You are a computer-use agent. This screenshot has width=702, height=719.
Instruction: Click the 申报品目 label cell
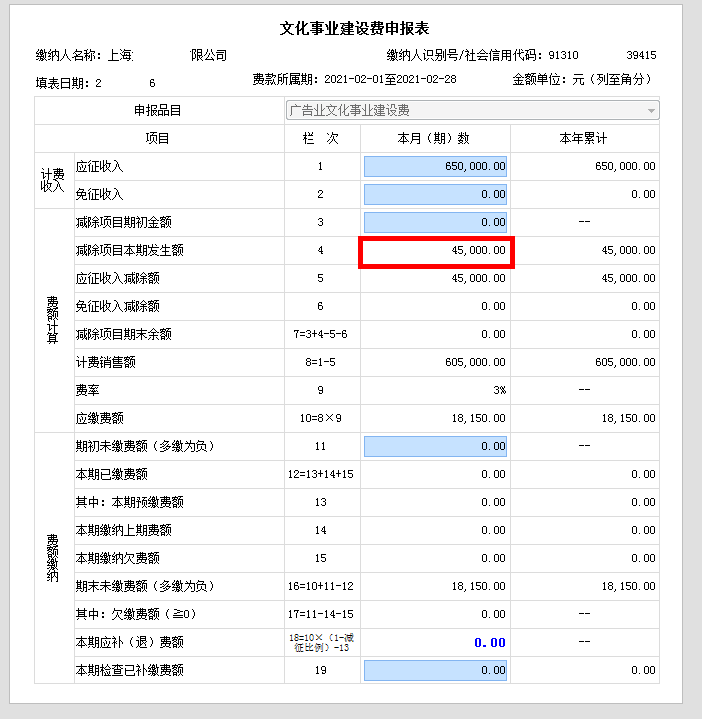(x=158, y=111)
